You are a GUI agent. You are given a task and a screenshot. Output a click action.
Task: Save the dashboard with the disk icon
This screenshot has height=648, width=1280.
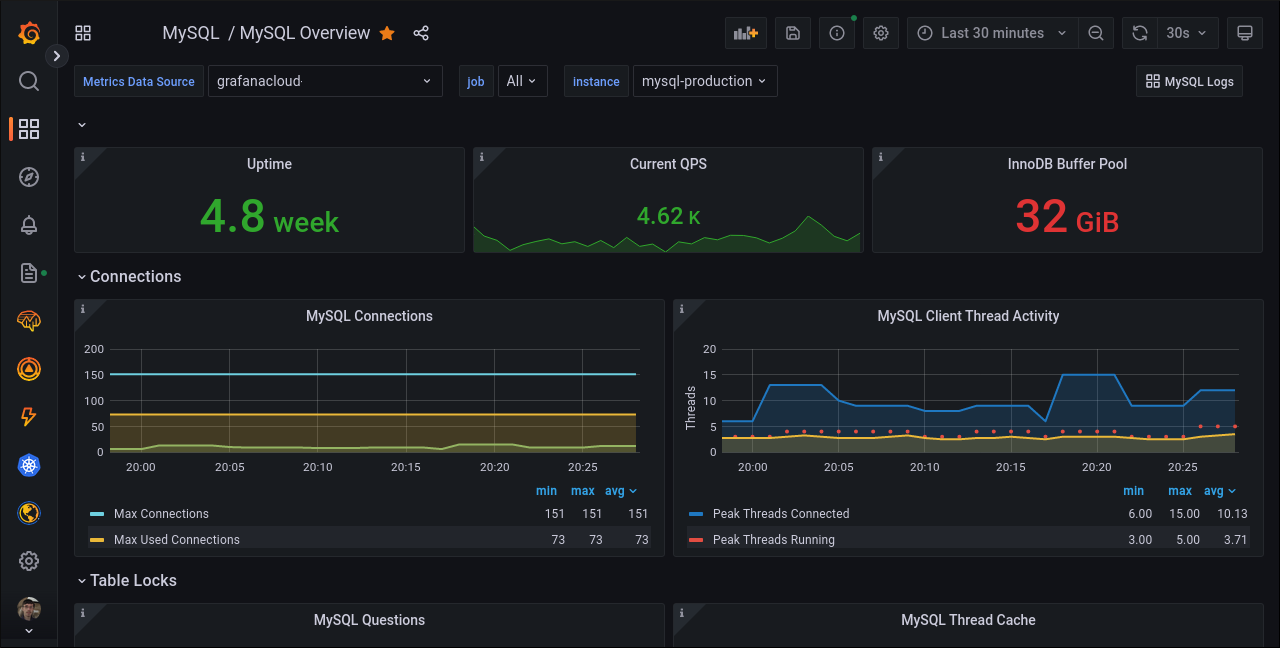pyautogui.click(x=793, y=32)
